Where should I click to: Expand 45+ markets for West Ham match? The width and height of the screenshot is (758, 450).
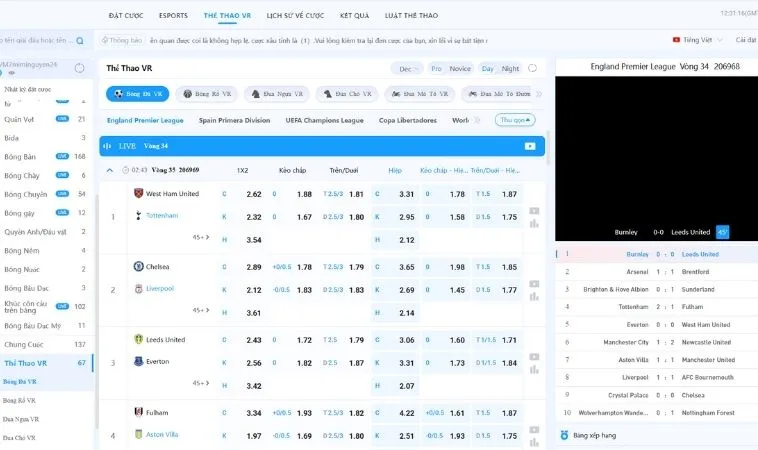(201, 237)
